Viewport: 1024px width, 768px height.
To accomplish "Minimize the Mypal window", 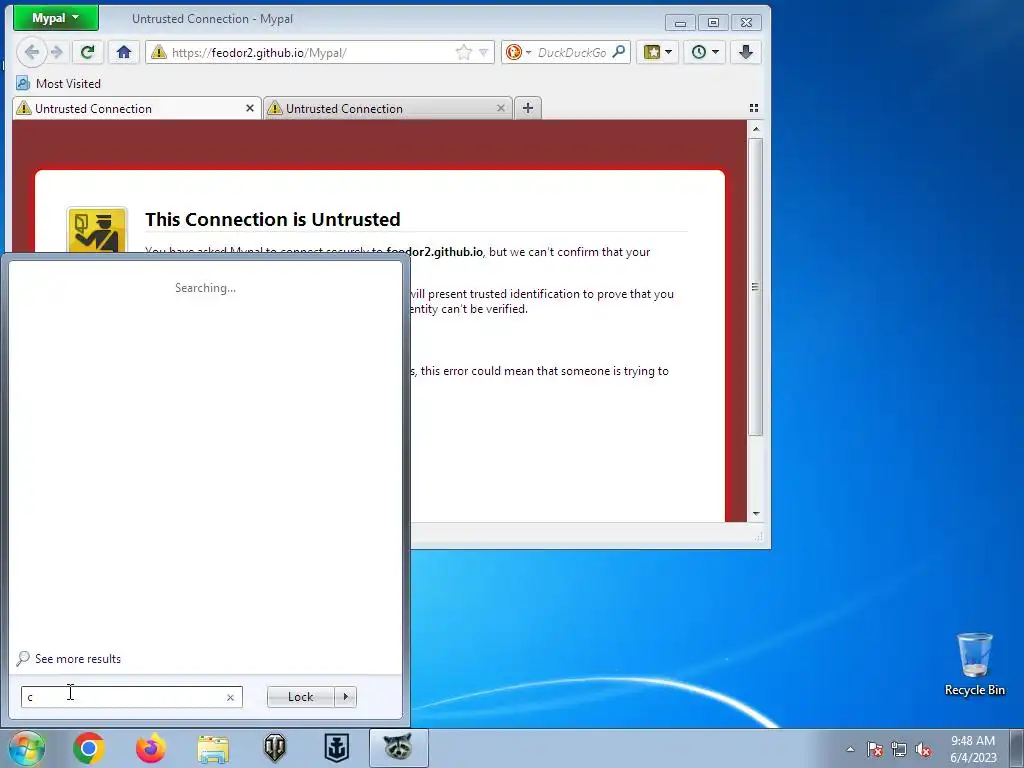I will (680, 23).
